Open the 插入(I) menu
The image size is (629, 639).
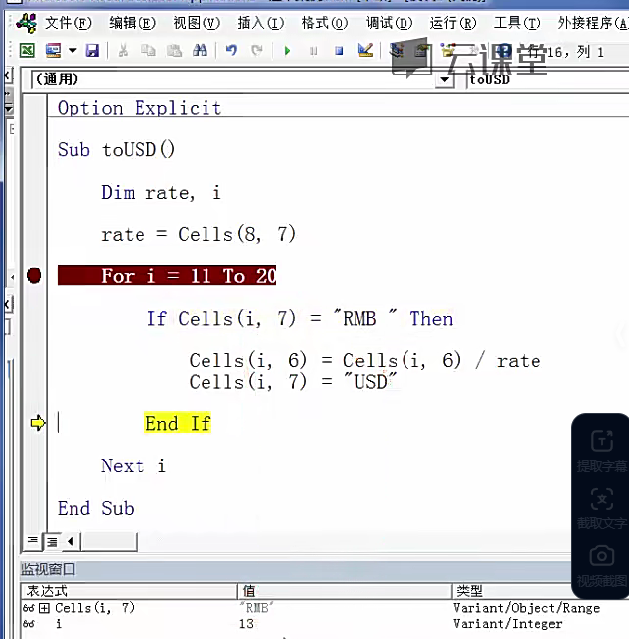[260, 23]
